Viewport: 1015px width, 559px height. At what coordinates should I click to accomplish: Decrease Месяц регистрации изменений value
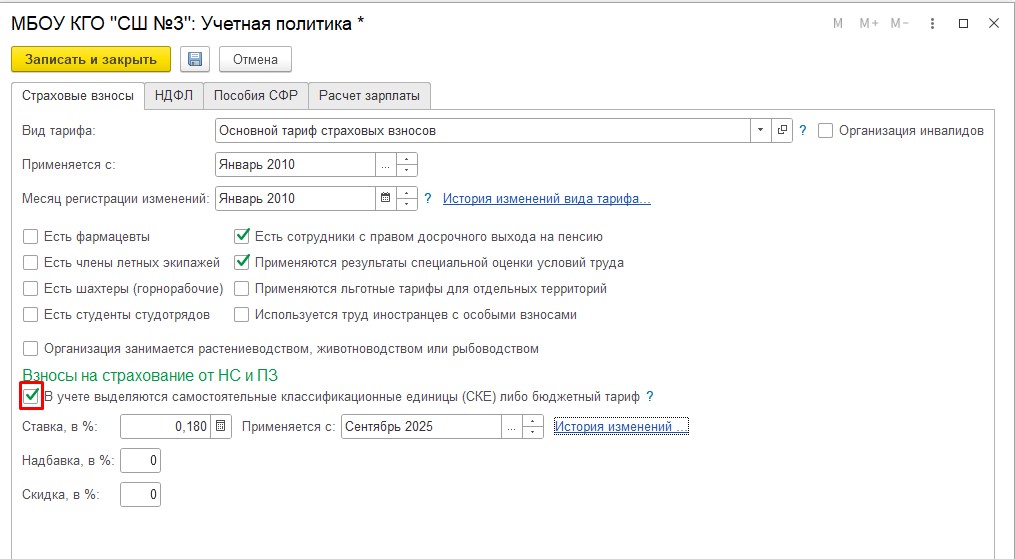[x=407, y=204]
